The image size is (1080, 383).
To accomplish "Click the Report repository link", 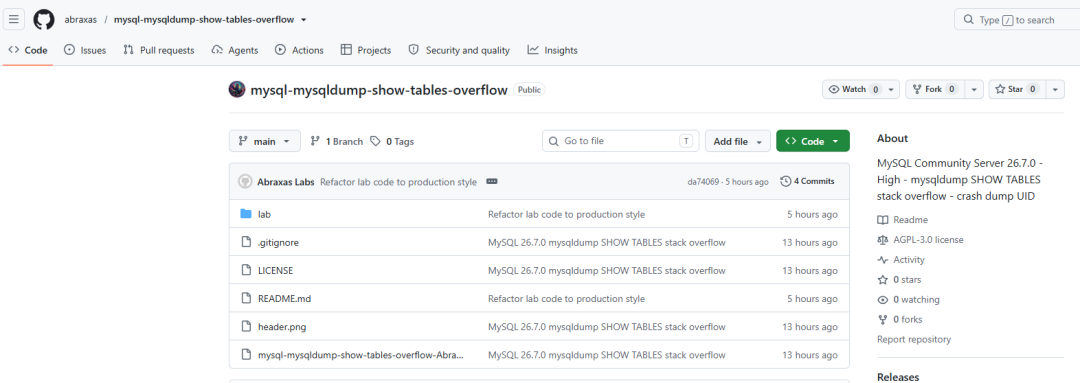I will click(913, 339).
